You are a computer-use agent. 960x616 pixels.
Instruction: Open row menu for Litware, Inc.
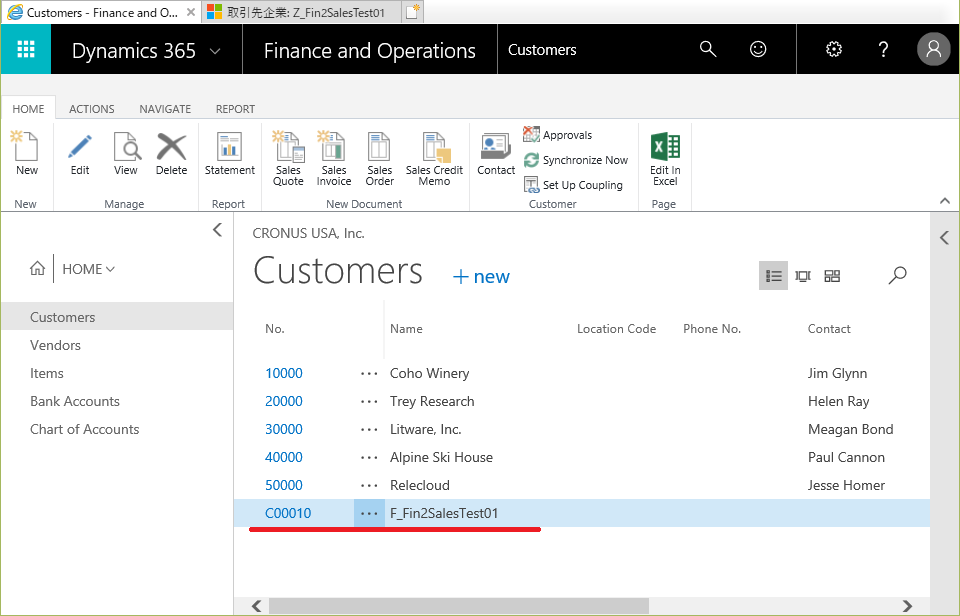pos(369,430)
